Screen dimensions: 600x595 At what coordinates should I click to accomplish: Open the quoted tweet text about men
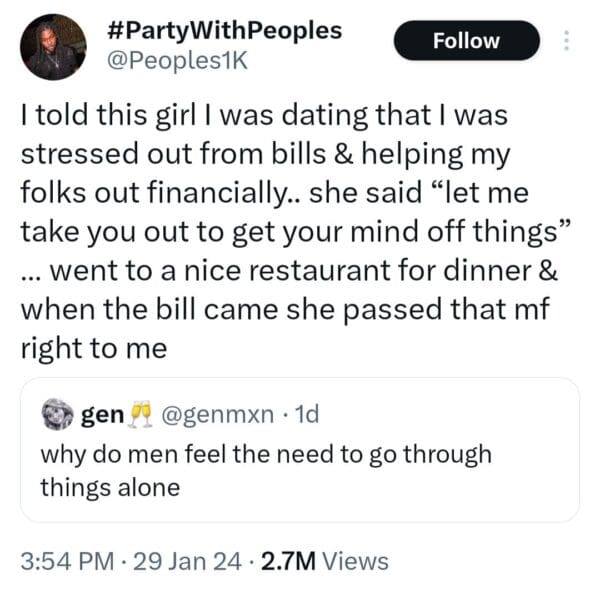(x=266, y=453)
